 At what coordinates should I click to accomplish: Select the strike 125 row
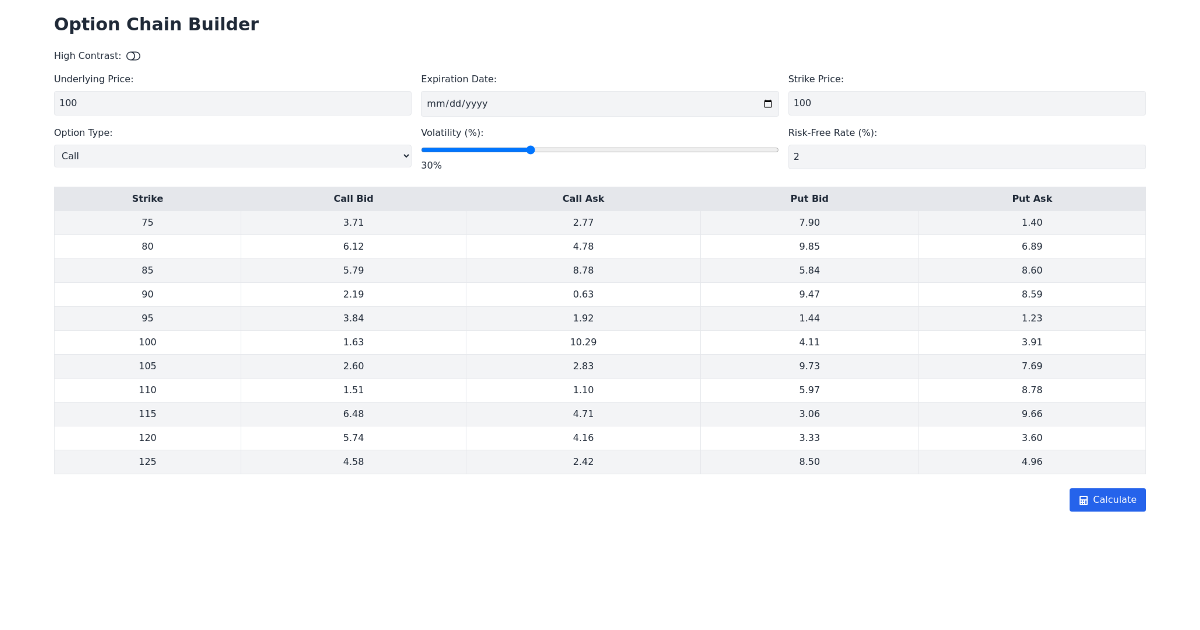[147, 462]
